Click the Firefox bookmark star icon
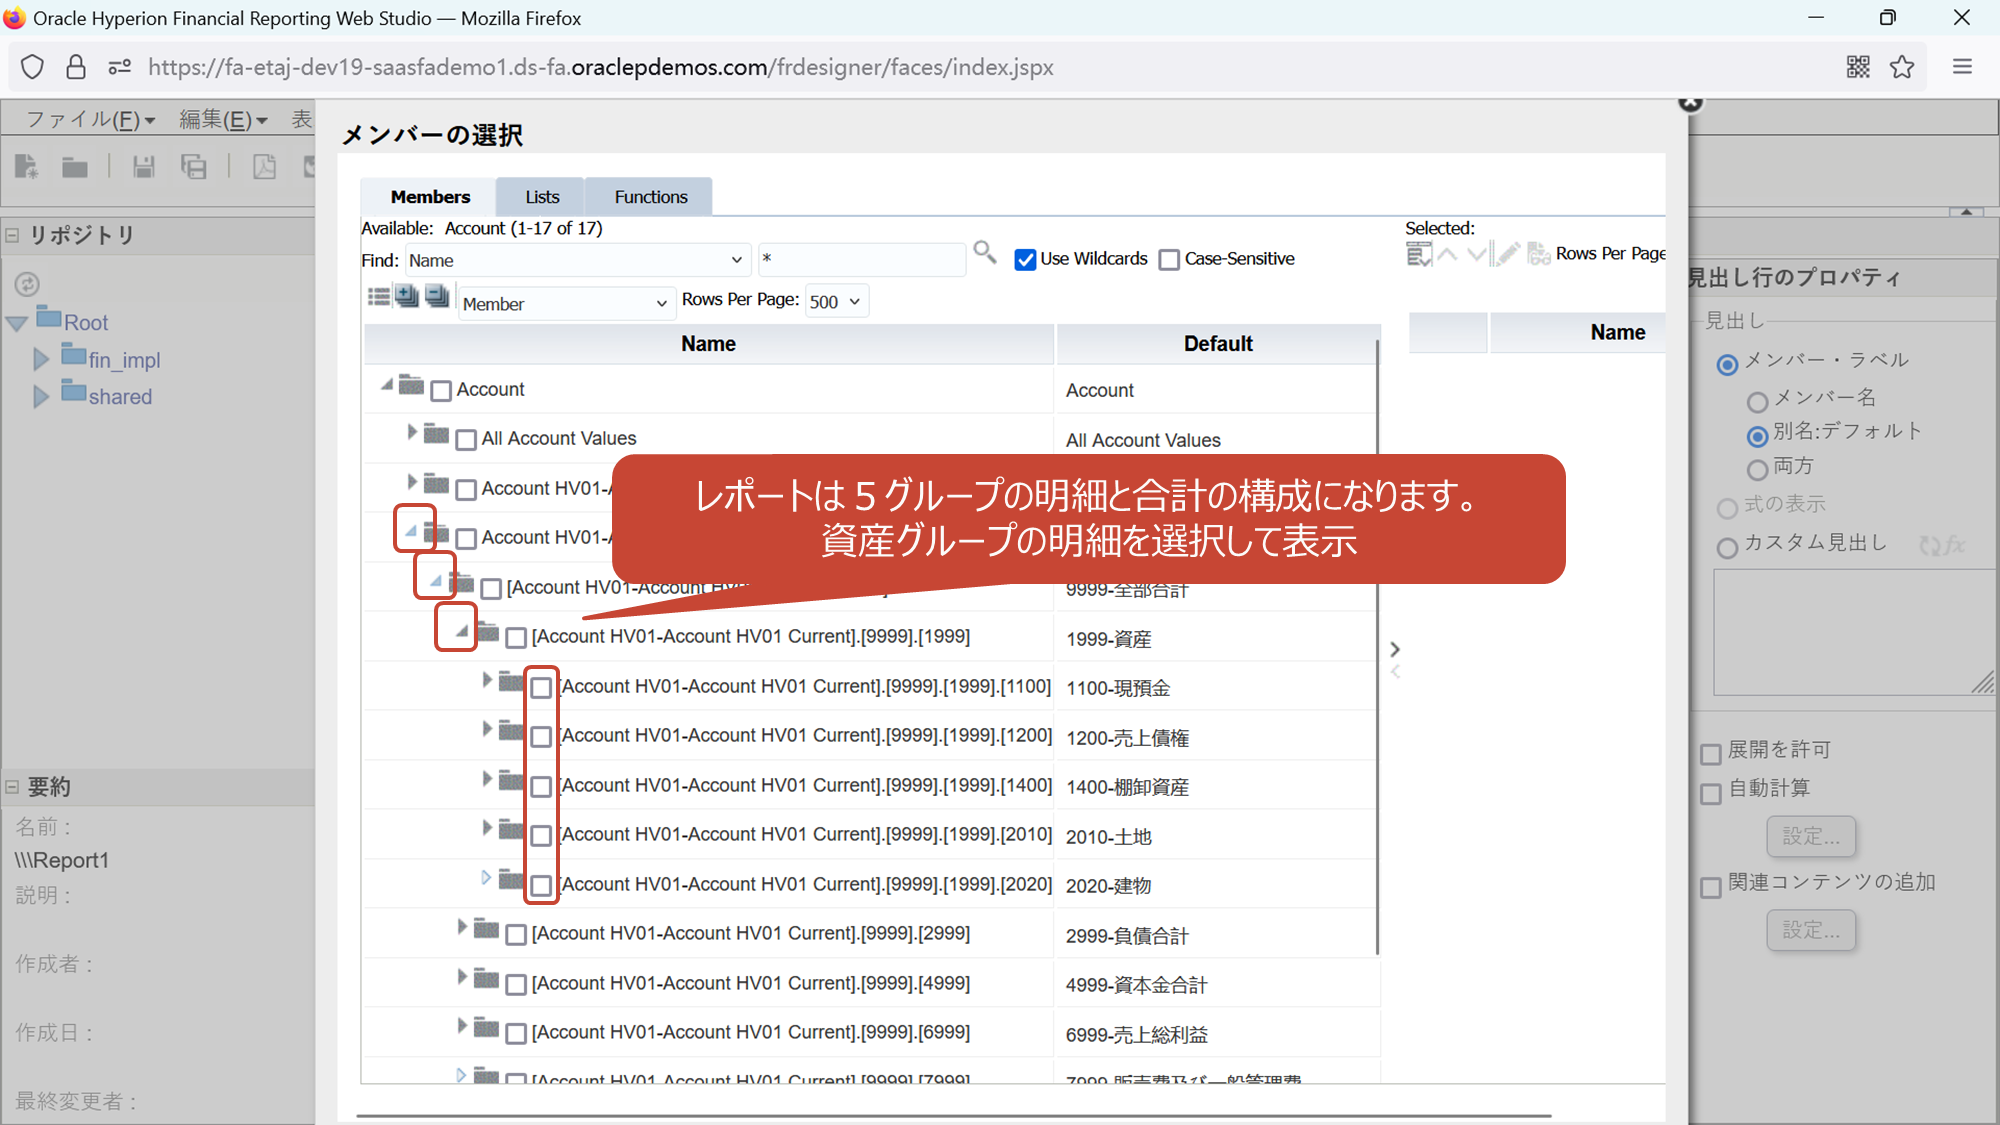The width and height of the screenshot is (2000, 1125). 1902,67
